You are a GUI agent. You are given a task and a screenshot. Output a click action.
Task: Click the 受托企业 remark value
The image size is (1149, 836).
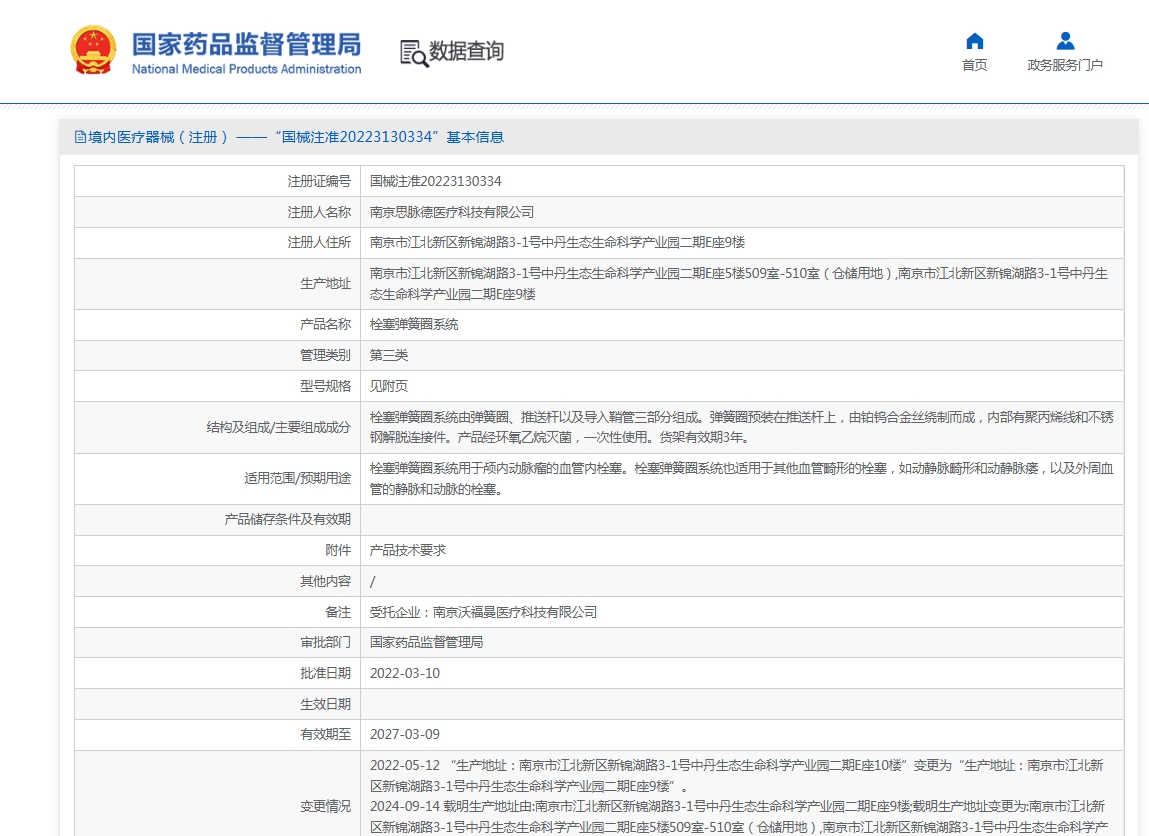(x=483, y=612)
